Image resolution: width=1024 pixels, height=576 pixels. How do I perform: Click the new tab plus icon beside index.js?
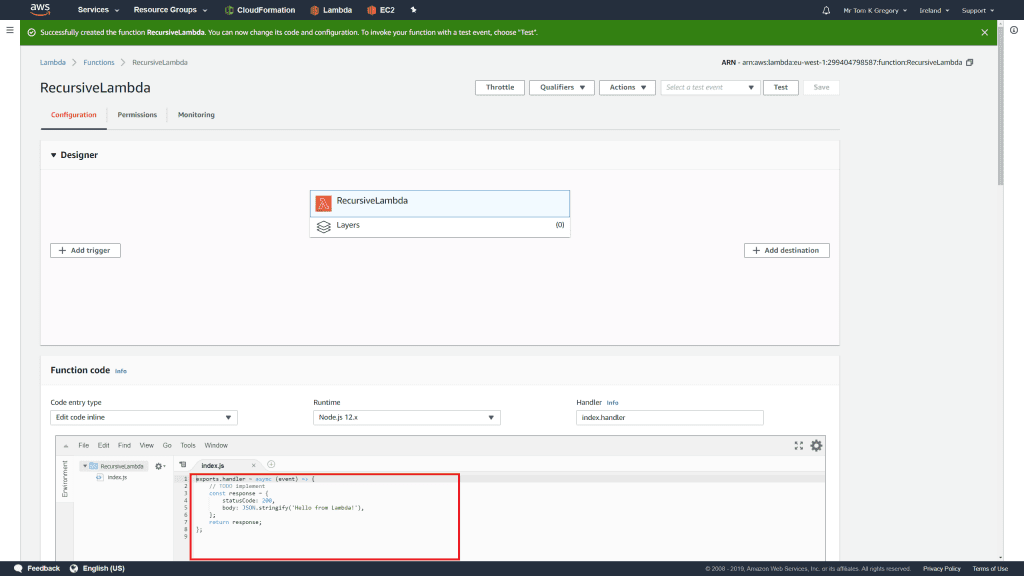point(271,465)
